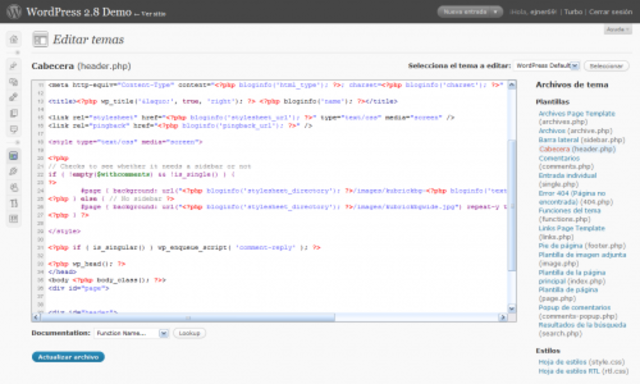Open Archives Page Template file
Viewport: 640px width, 384px height.
click(x=576, y=113)
